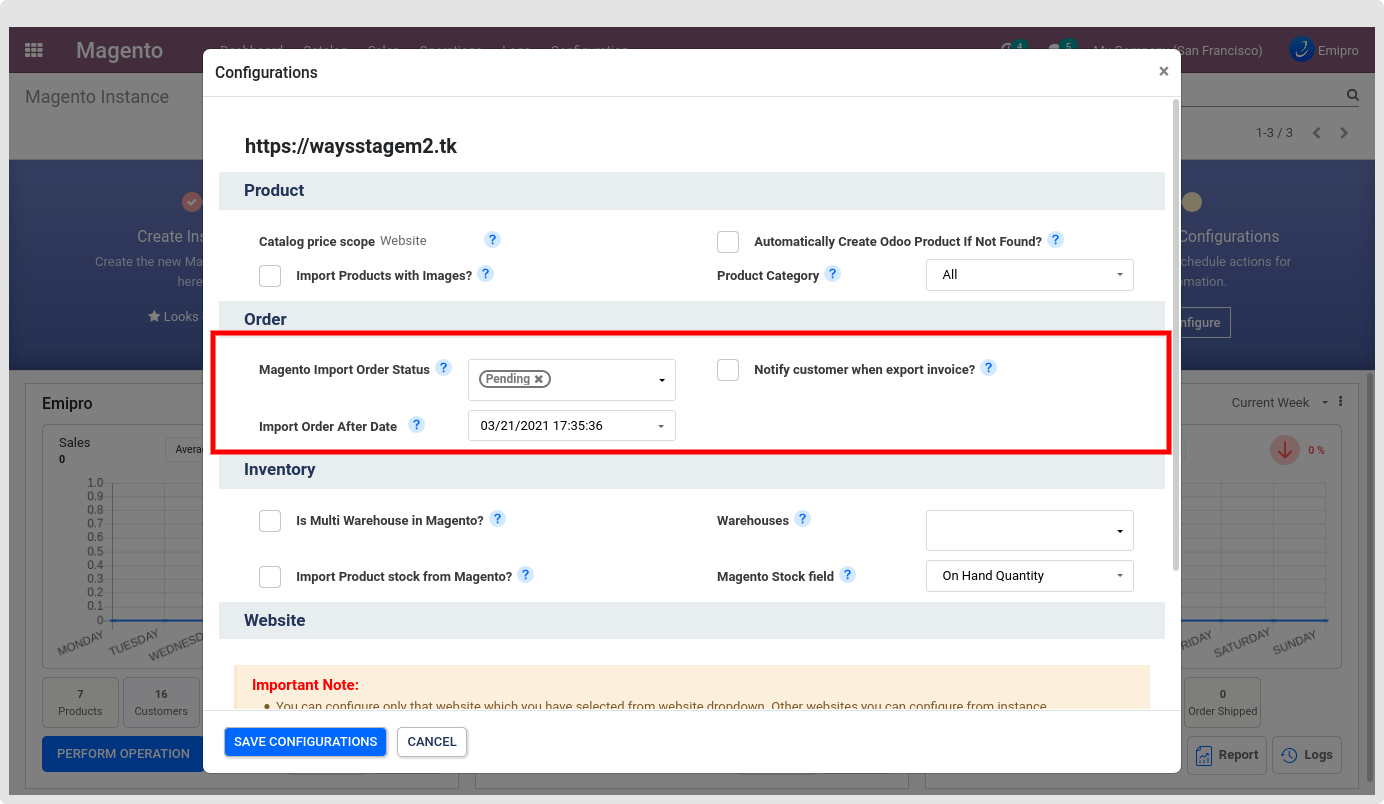This screenshot has height=804, width=1384.
Task: Click the Important Note heading
Action: click(305, 685)
